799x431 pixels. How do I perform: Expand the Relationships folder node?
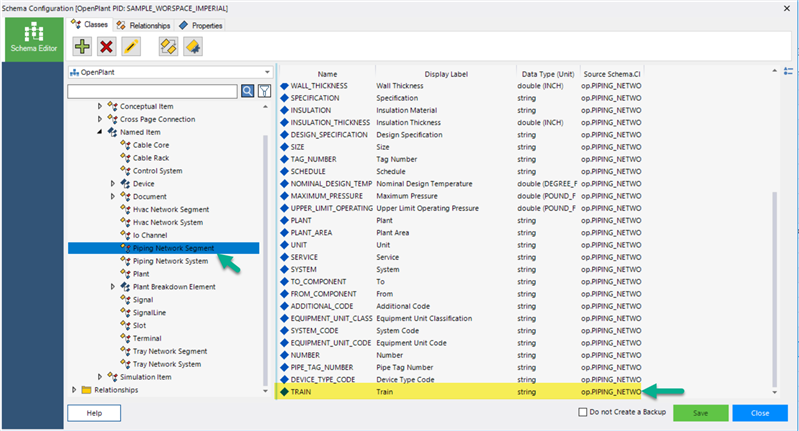pyautogui.click(x=74, y=390)
